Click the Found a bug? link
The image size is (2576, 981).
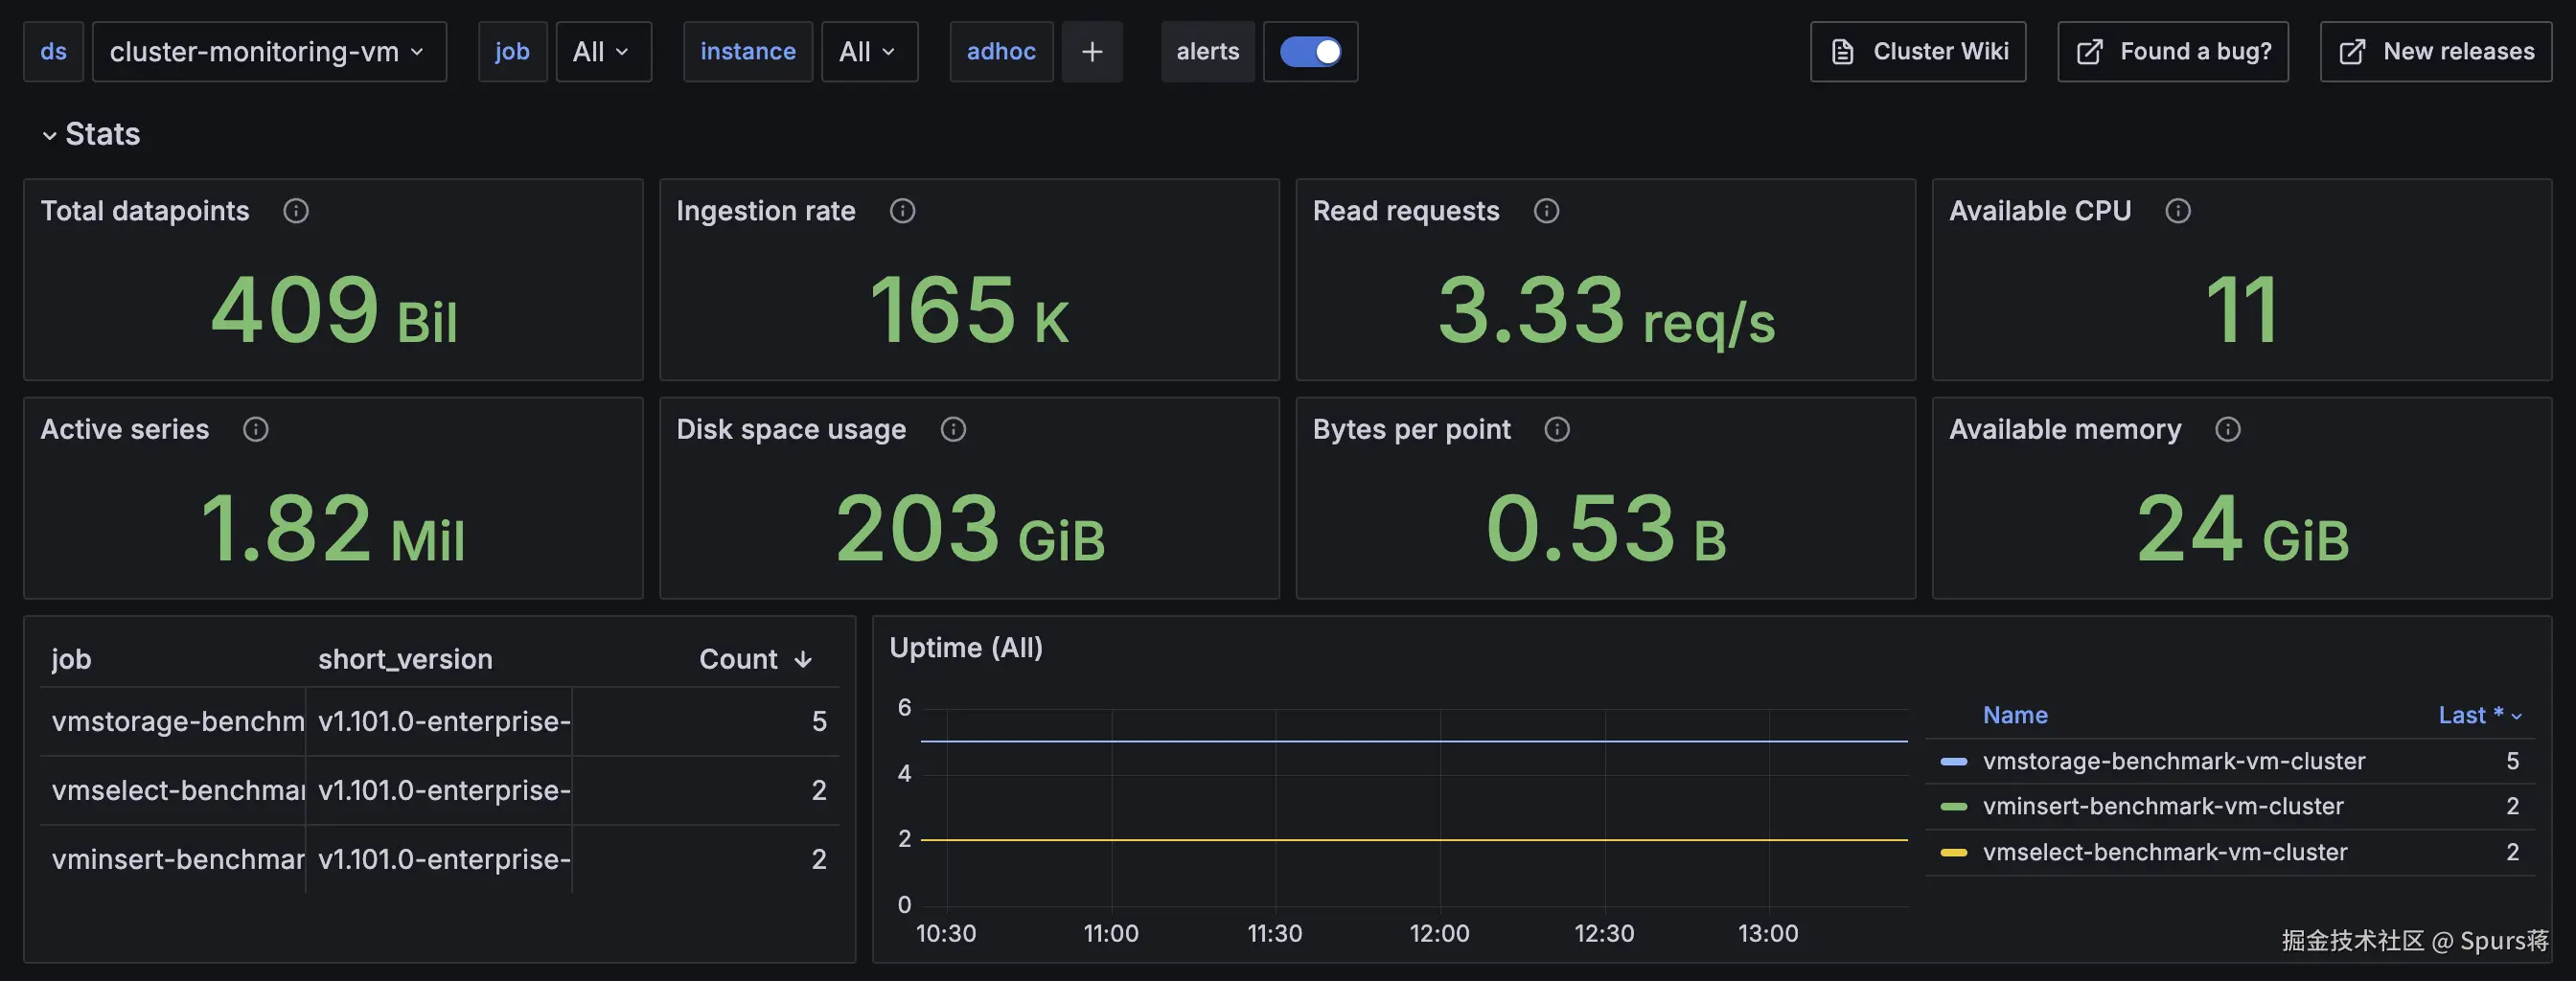click(2172, 52)
